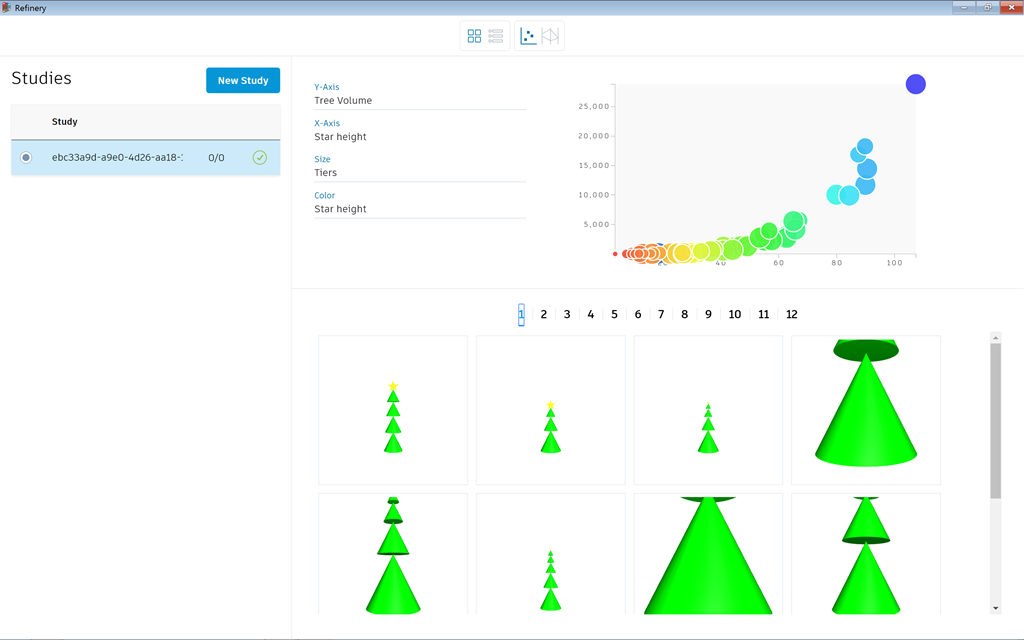This screenshot has width=1024, height=640.
Task: Go to results page 2
Action: [x=544, y=314]
